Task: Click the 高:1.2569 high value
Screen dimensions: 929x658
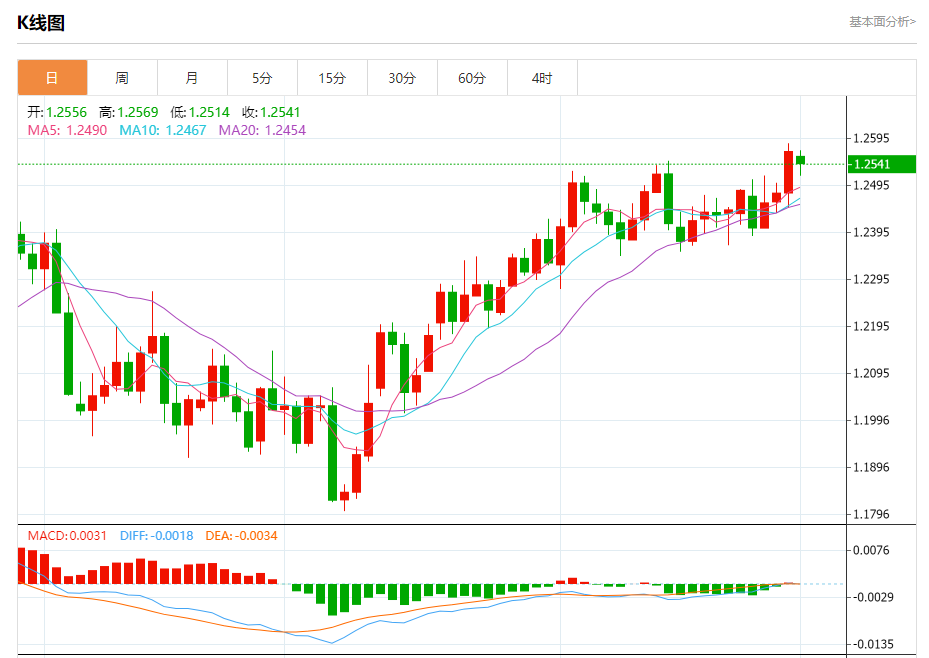Action: coord(129,112)
